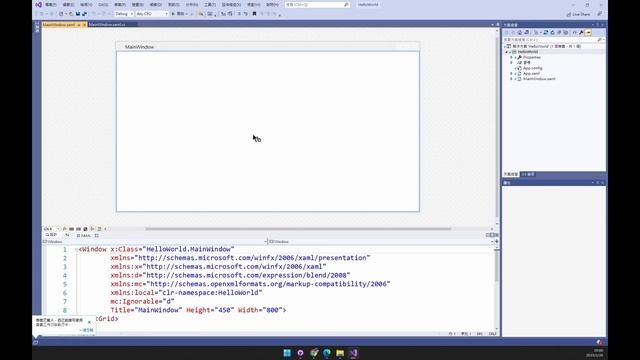
Task: Open the Edge browser taskbar icon
Action: [327, 353]
